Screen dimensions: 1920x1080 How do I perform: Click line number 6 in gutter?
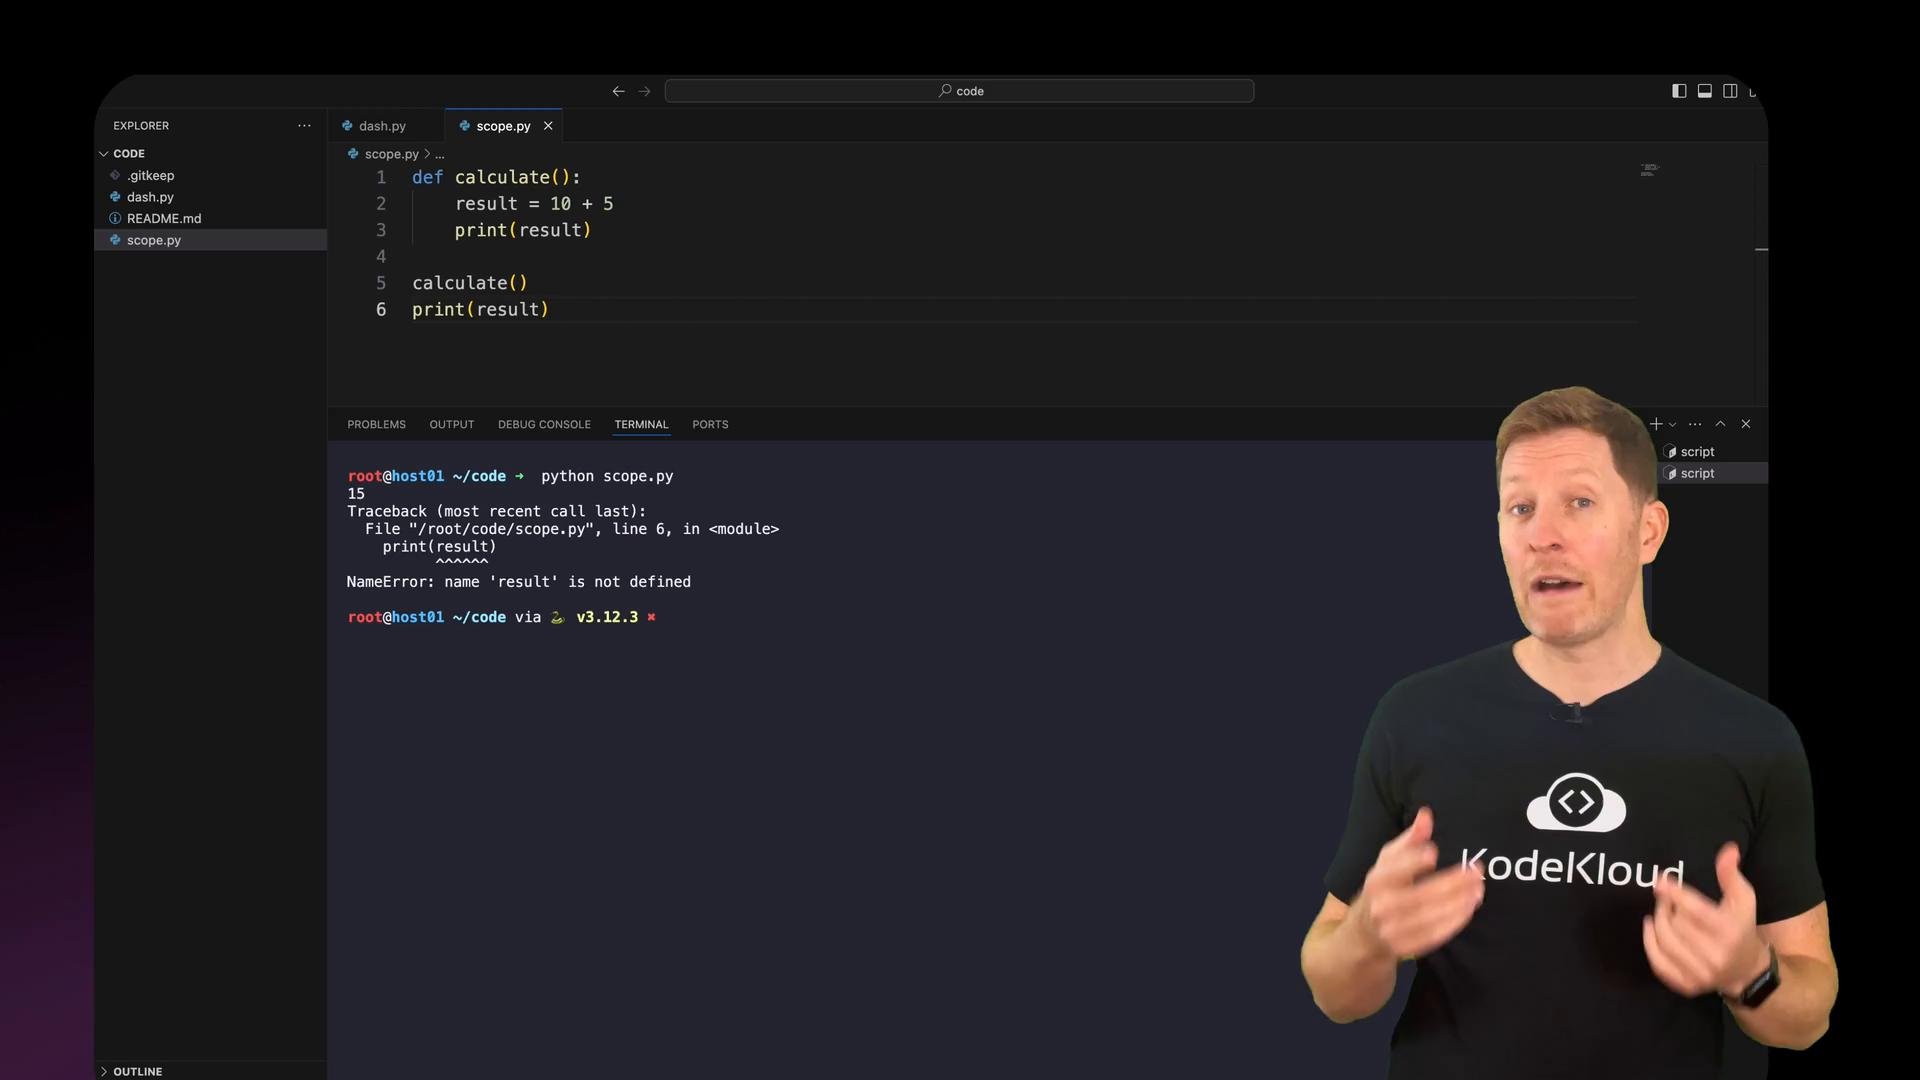click(381, 310)
